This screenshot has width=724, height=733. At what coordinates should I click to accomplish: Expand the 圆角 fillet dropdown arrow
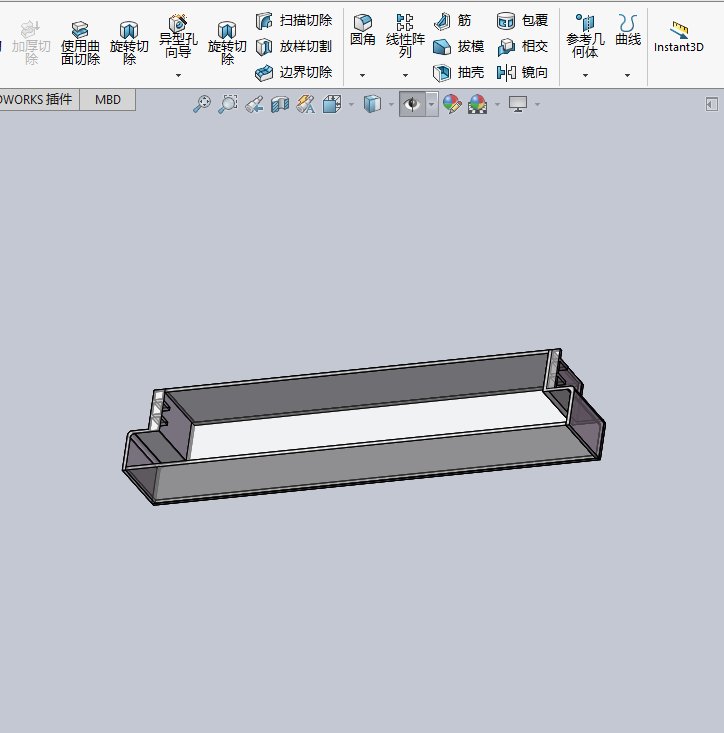(x=362, y=75)
